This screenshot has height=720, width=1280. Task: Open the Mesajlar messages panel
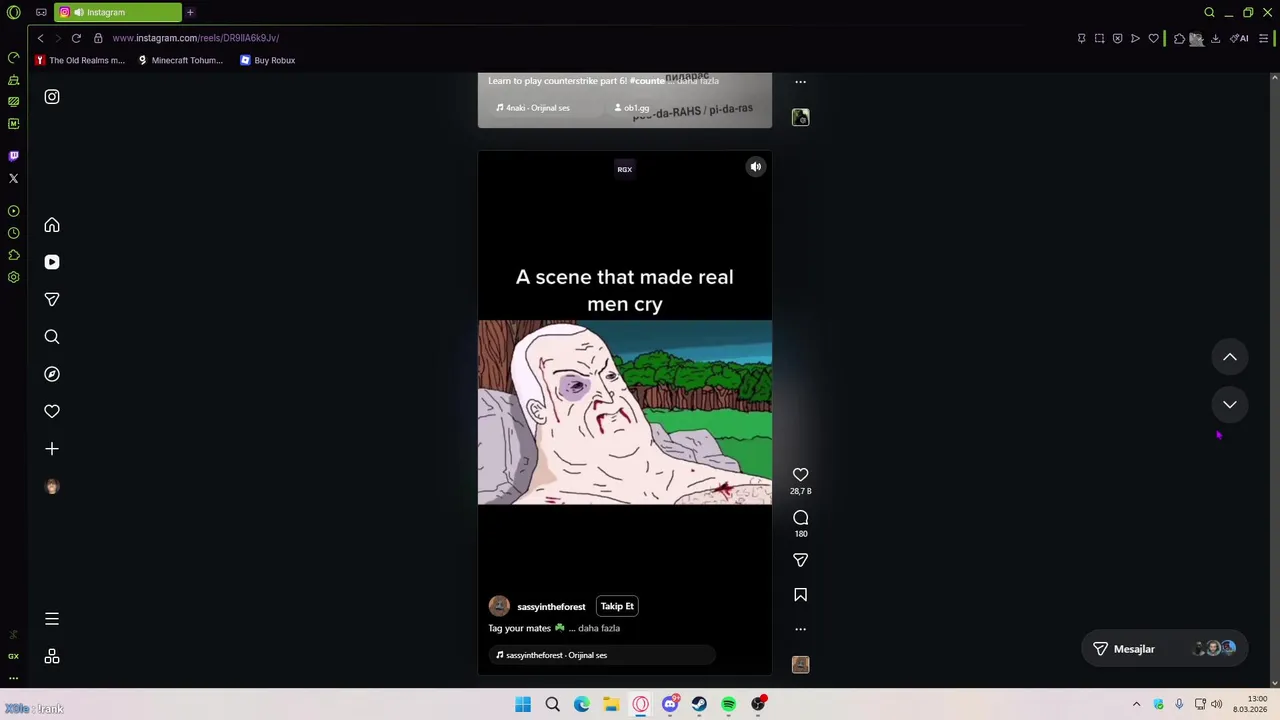[1165, 649]
